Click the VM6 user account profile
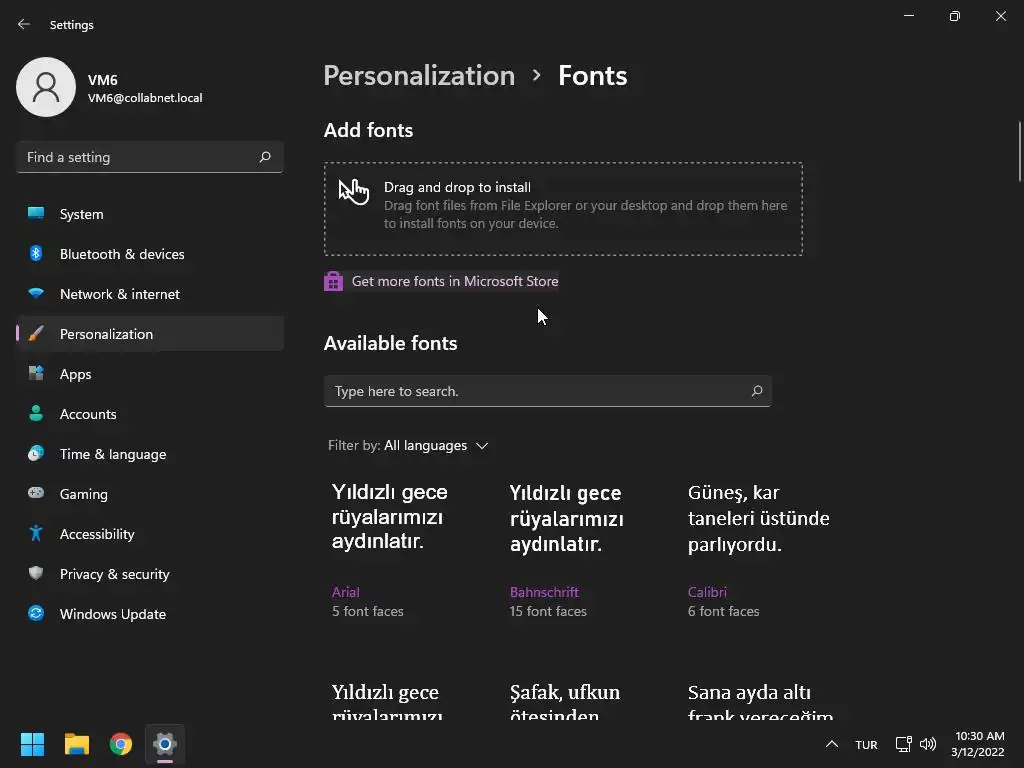The height and width of the screenshot is (768, 1024). click(110, 88)
